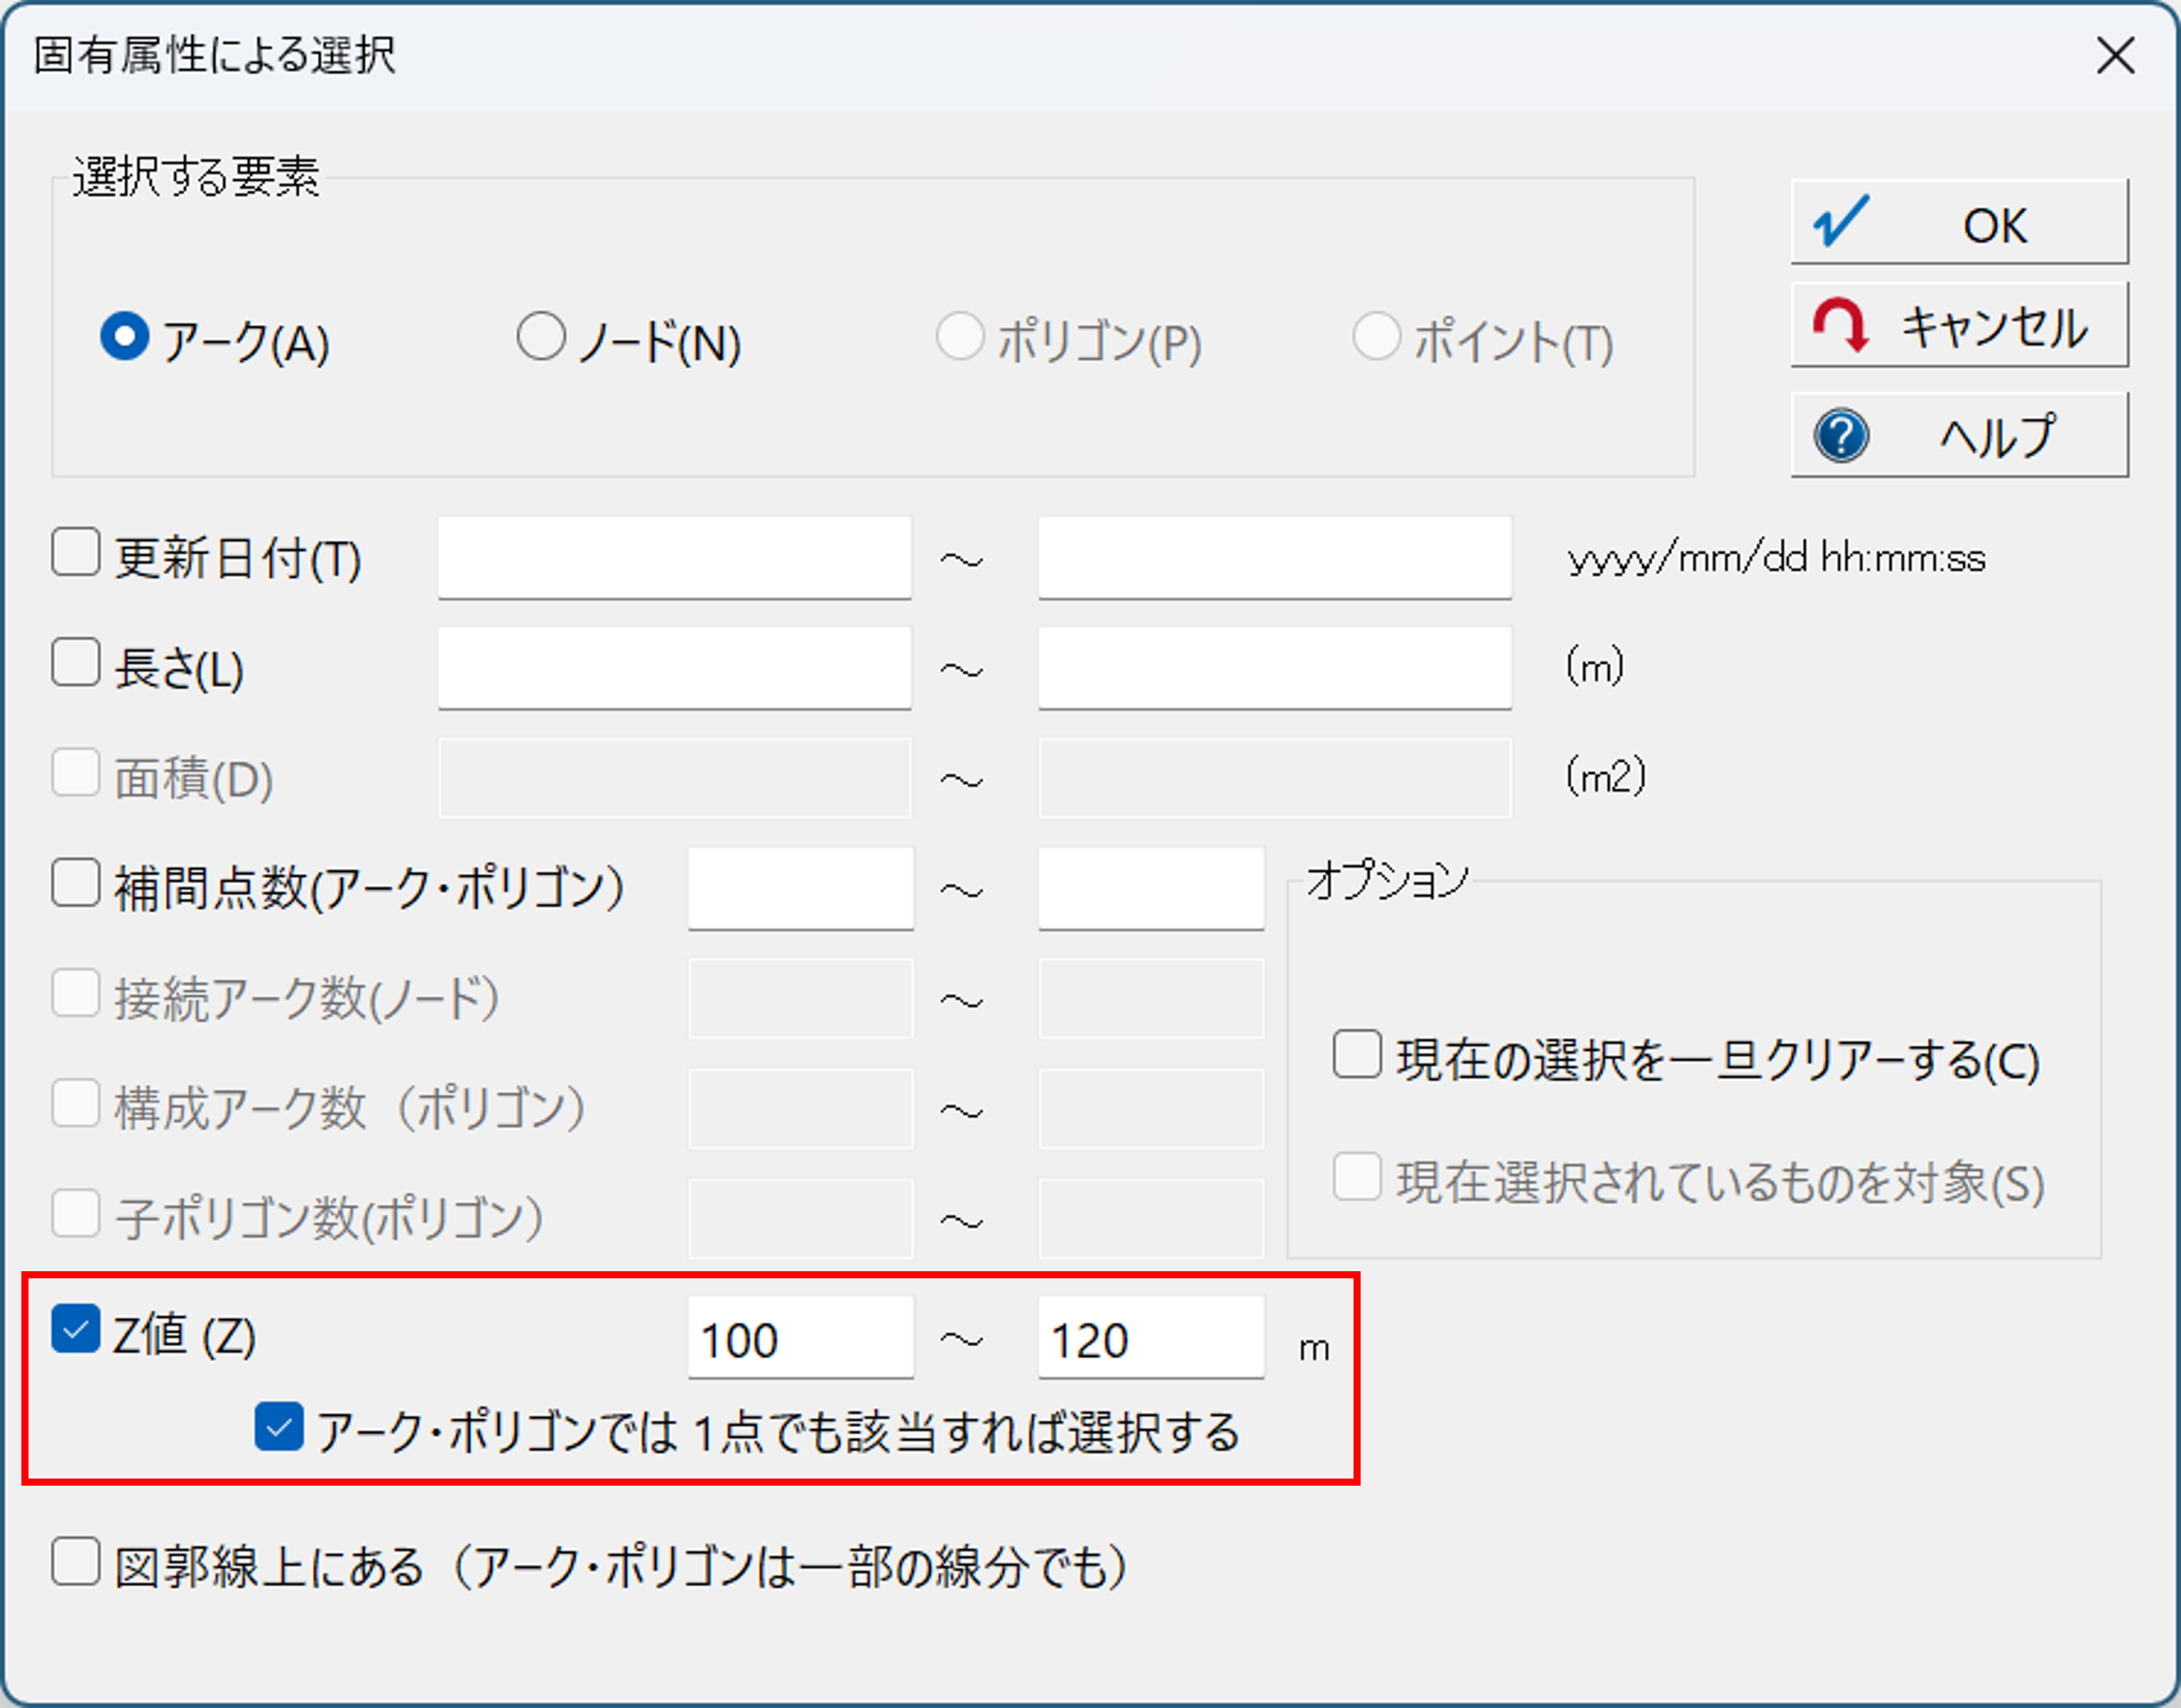Image resolution: width=2181 pixels, height=1708 pixels.
Task: Uncheck the Z値 (Z) checkbox
Action: click(x=76, y=1329)
